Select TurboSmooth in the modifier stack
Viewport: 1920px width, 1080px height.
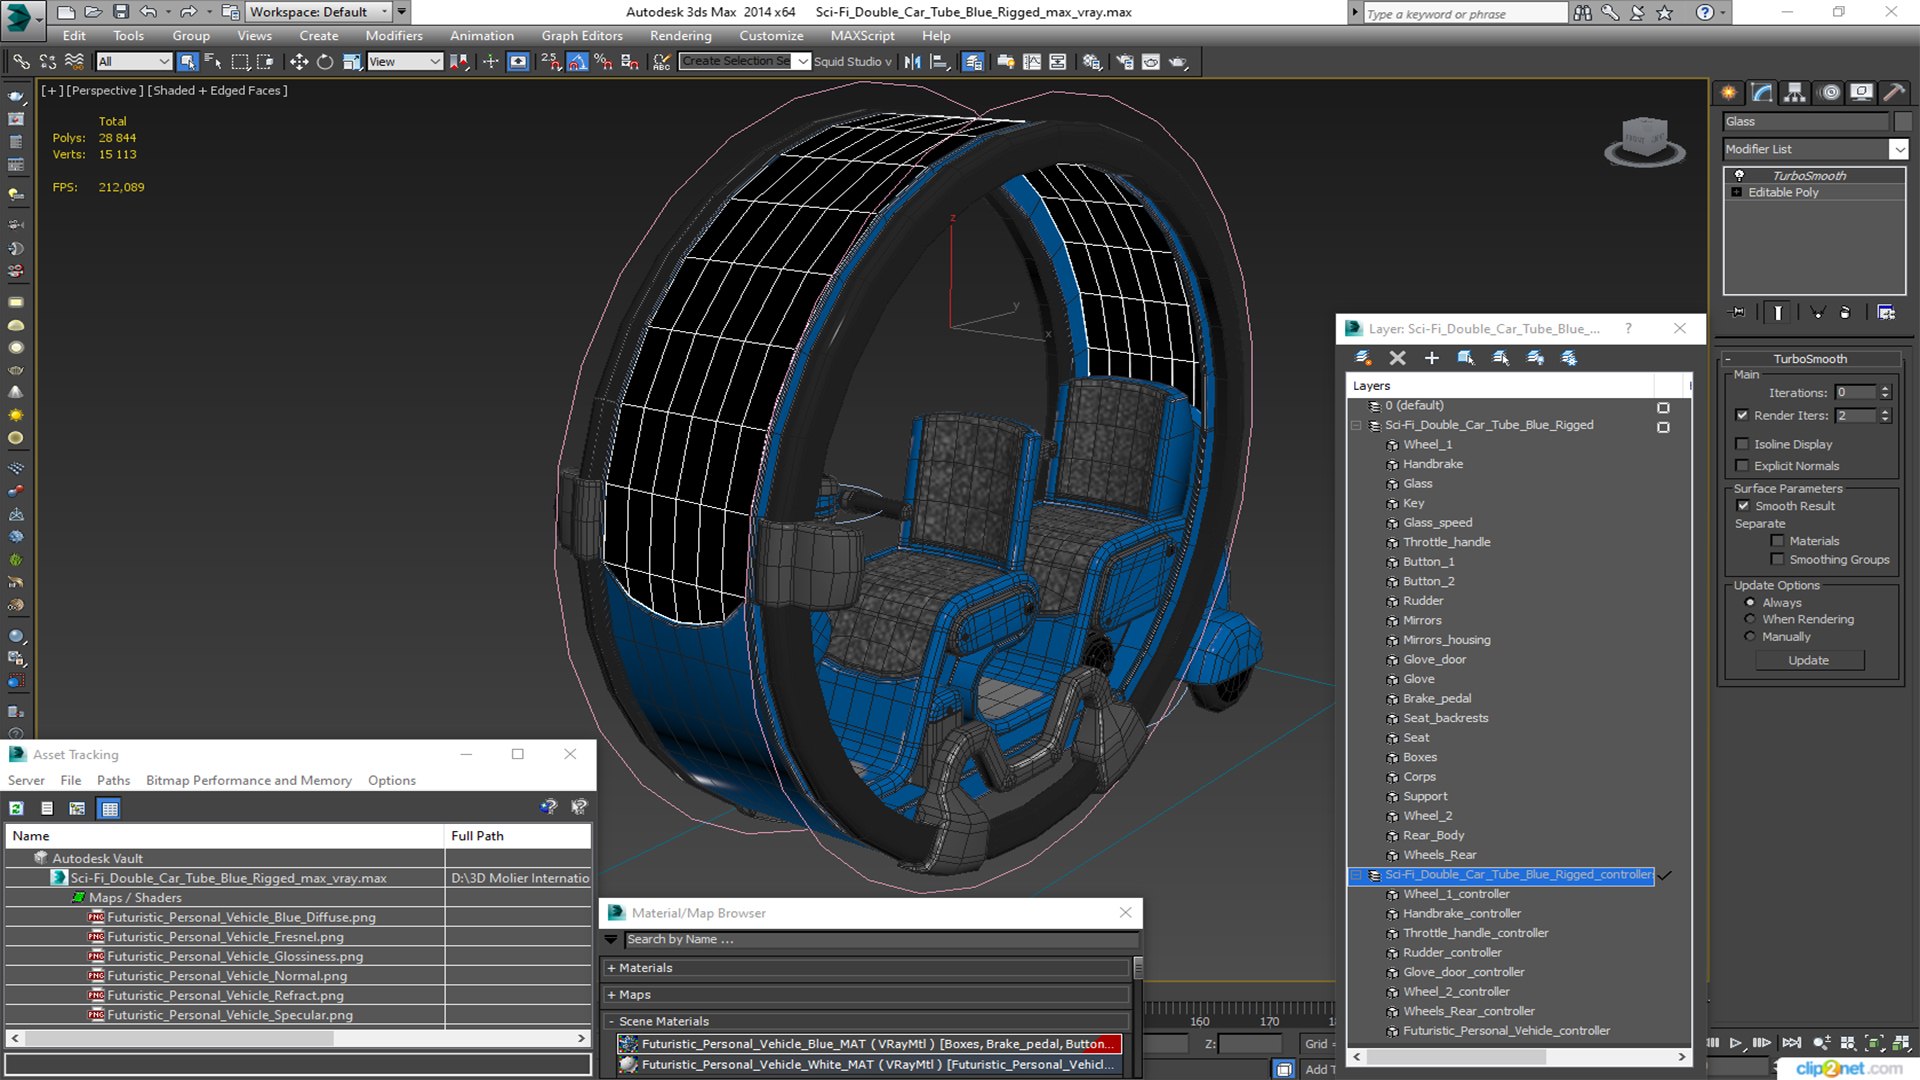[1809, 176]
